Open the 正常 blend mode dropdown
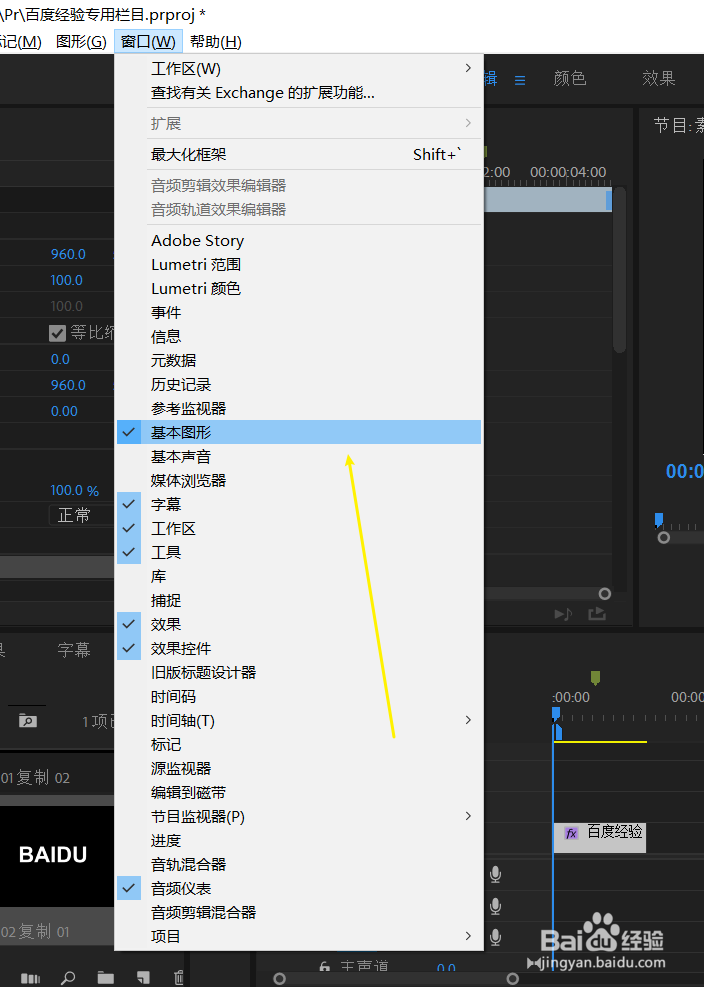The image size is (704, 987). (82, 515)
